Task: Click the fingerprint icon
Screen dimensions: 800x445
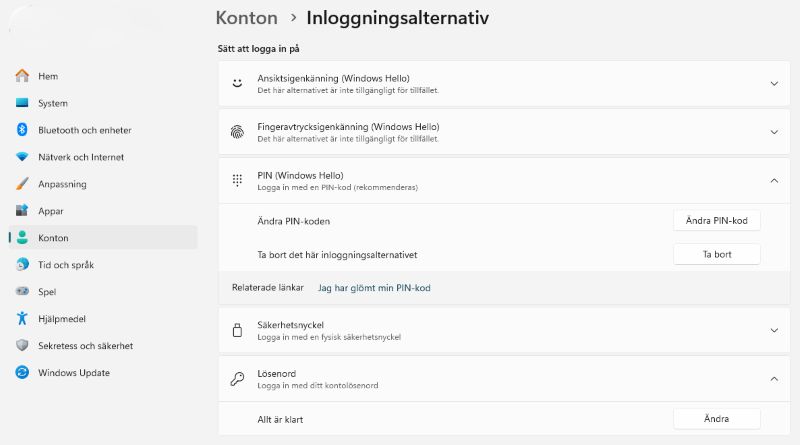Action: coord(237,132)
